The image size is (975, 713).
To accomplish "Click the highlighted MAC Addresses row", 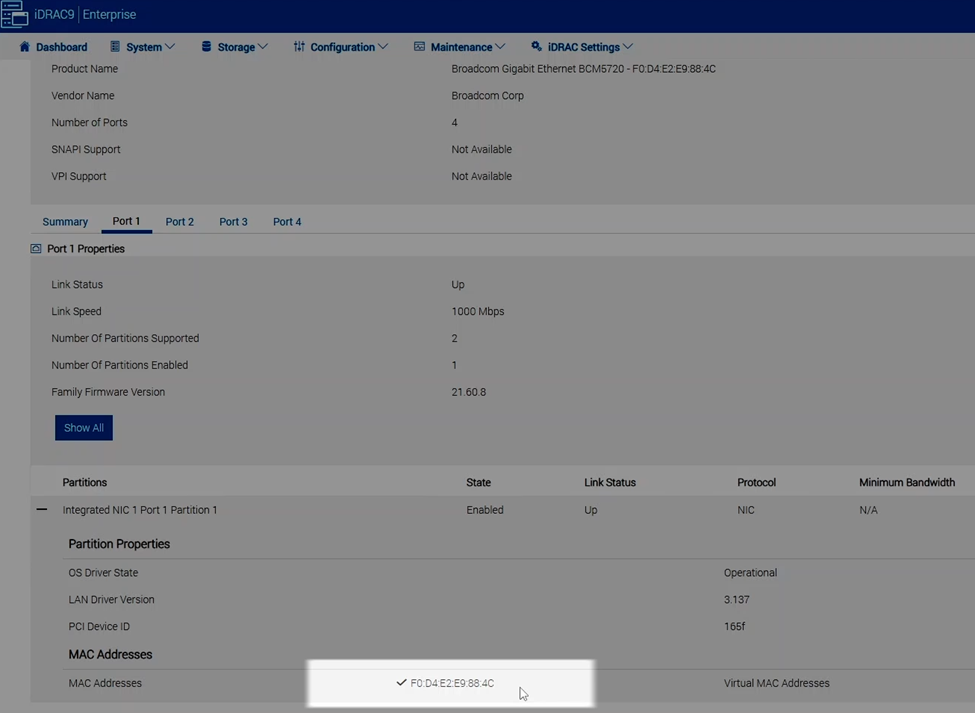I will (449, 683).
